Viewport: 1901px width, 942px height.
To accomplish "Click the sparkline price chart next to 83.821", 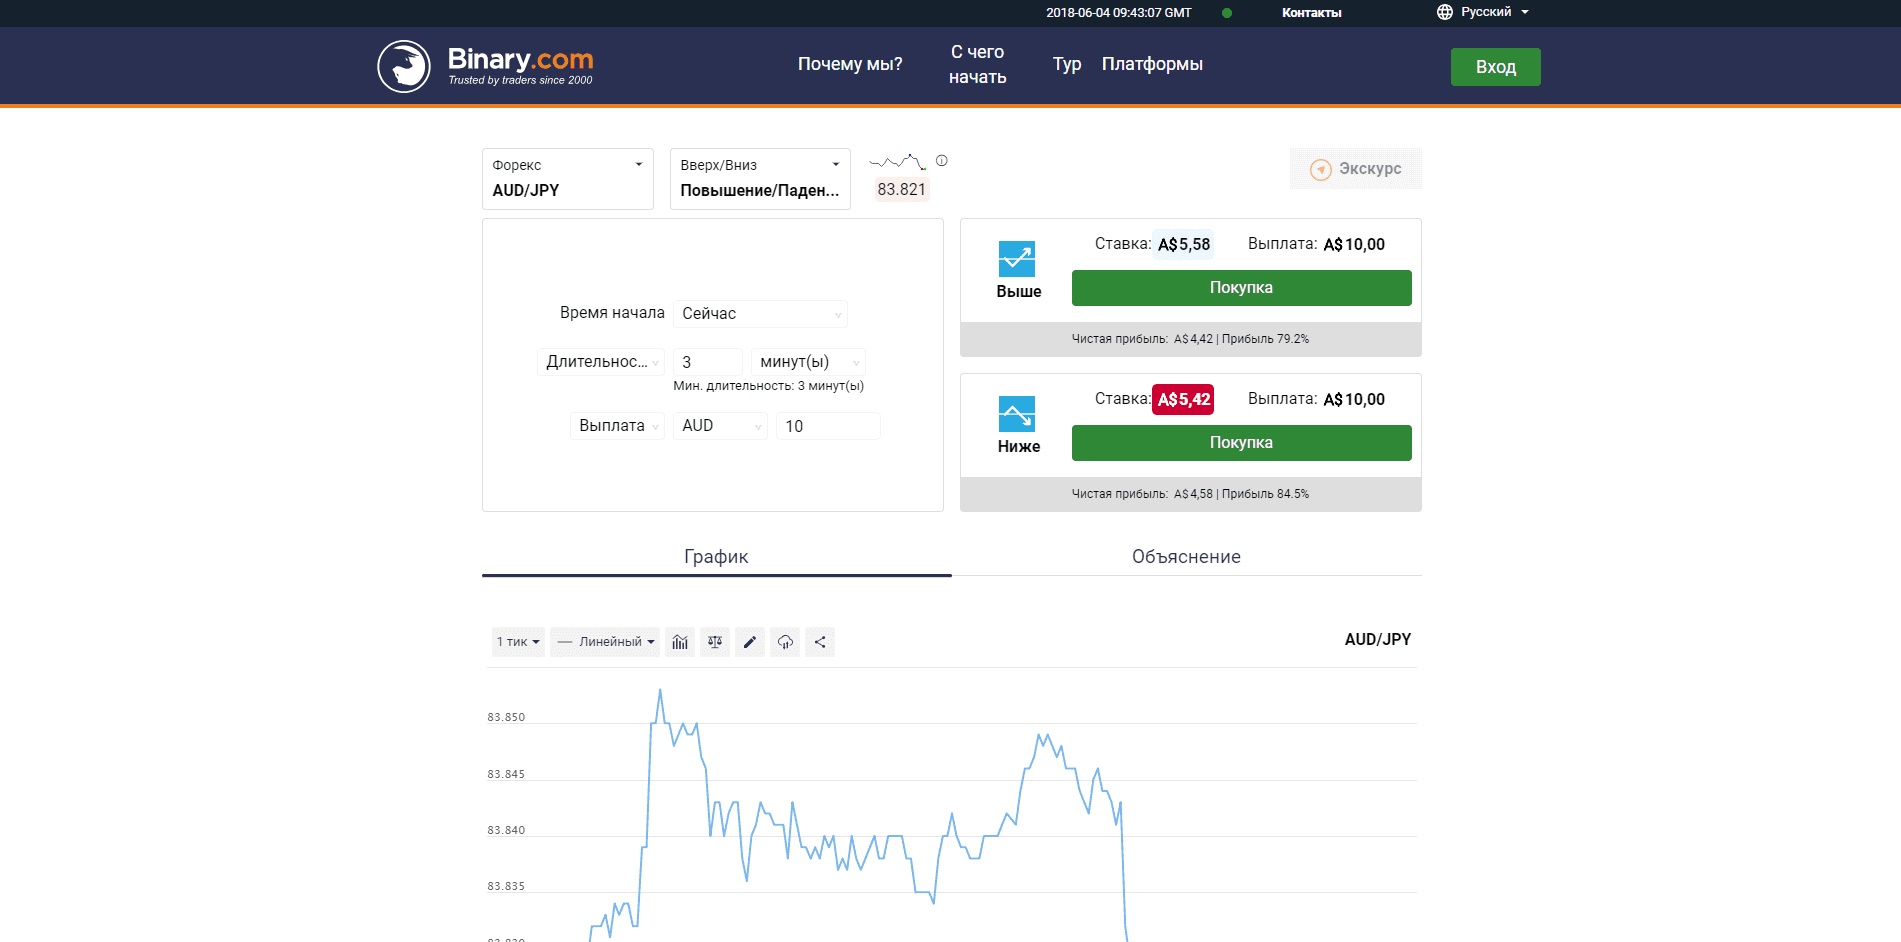I will [897, 161].
